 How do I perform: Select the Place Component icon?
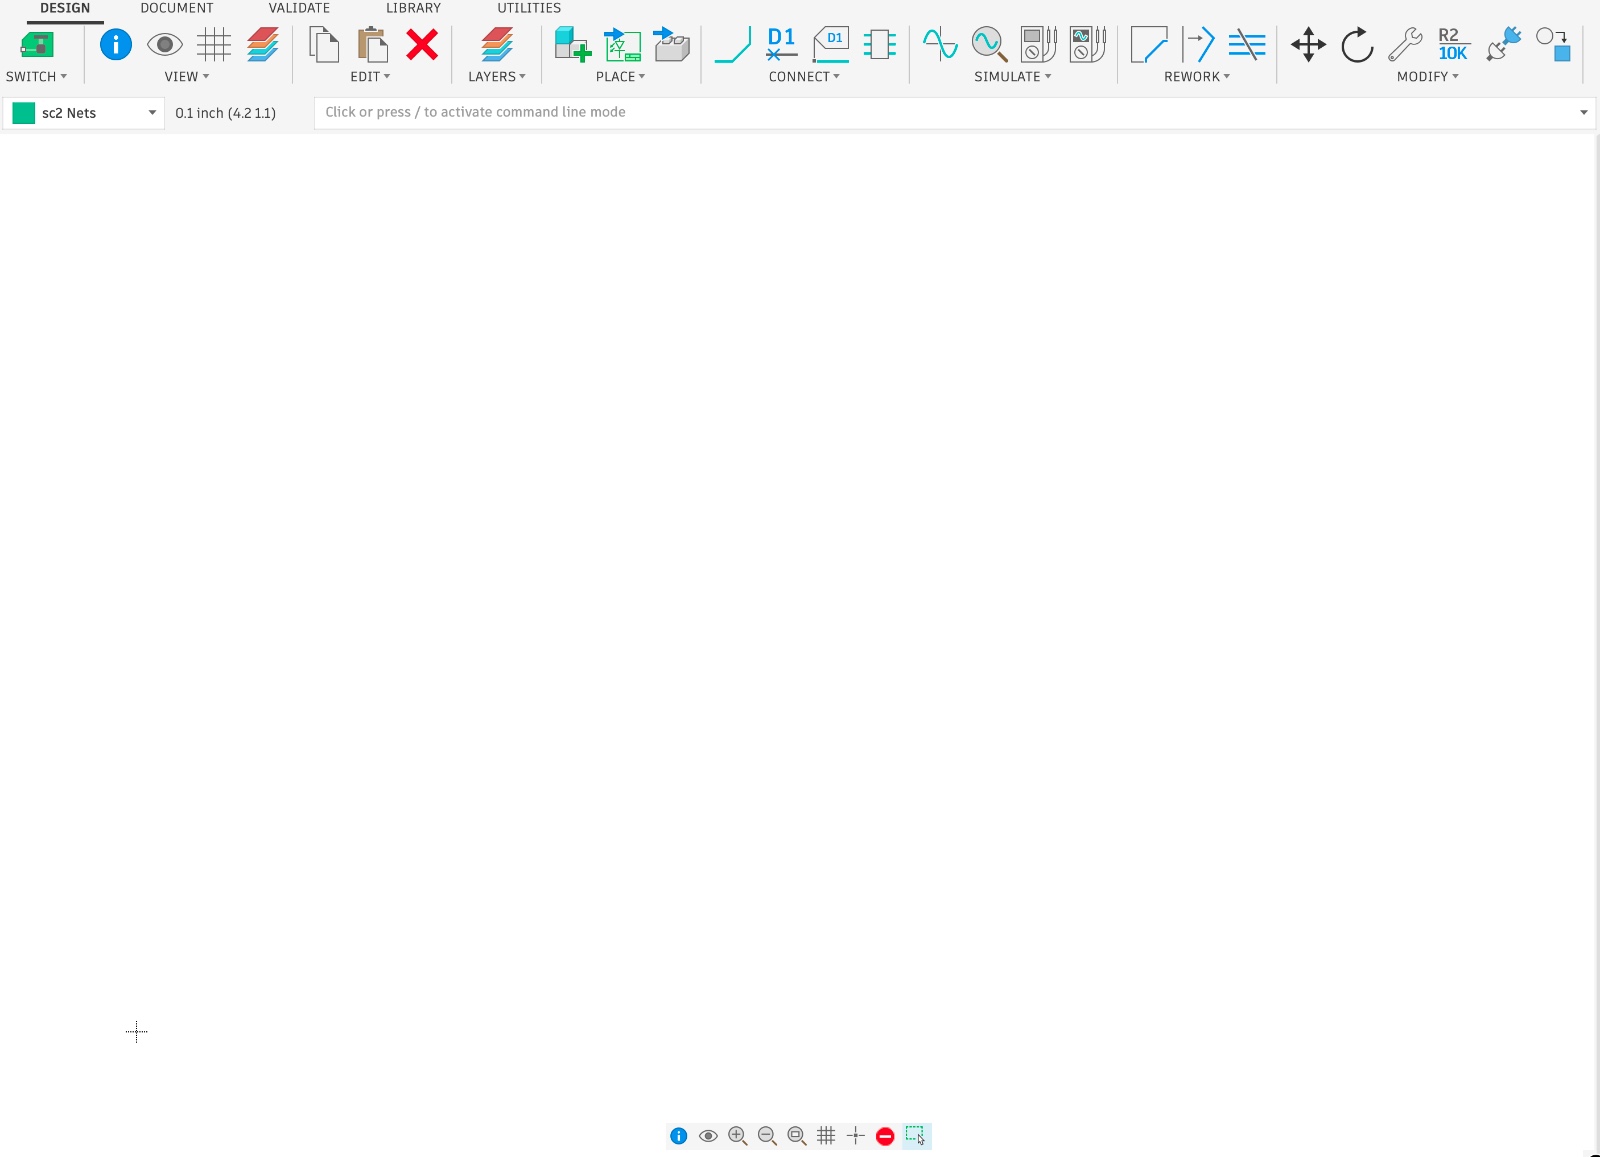tap(573, 44)
